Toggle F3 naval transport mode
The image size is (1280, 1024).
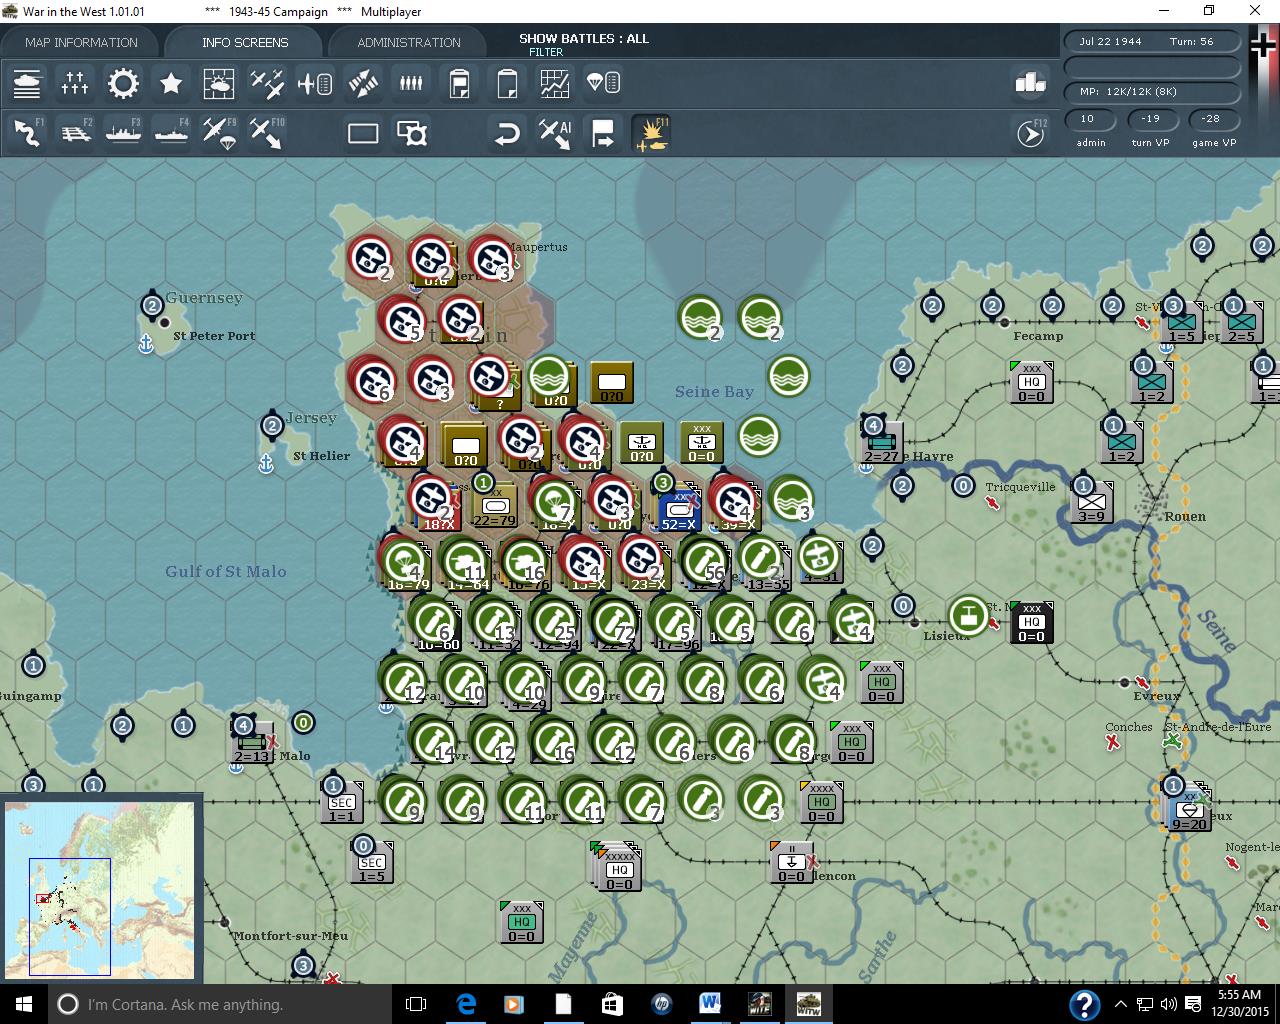pos(123,133)
